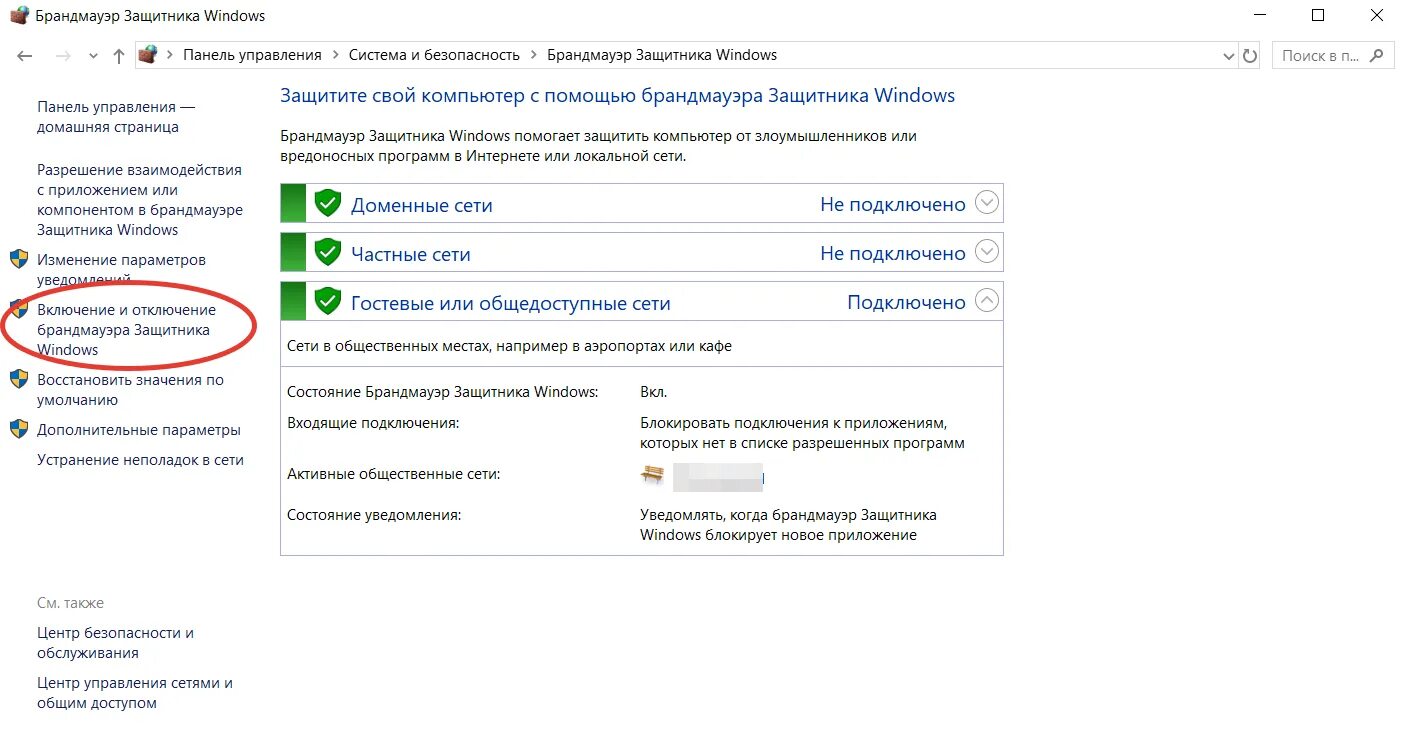This screenshot has height=735, width=1406.
Task: Expand the 'Доменные сети' section chevron
Action: [x=986, y=203]
